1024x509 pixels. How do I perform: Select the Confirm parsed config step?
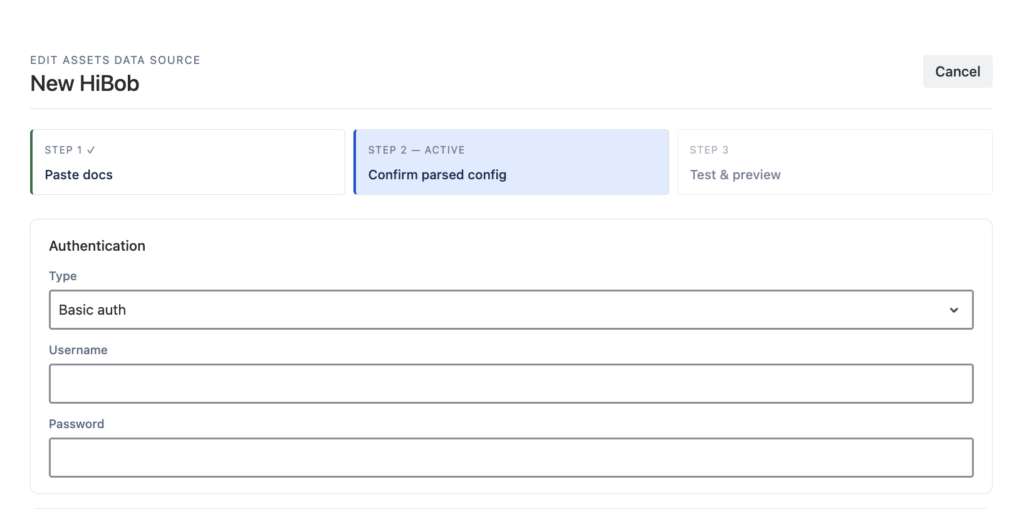pyautogui.click(x=511, y=162)
